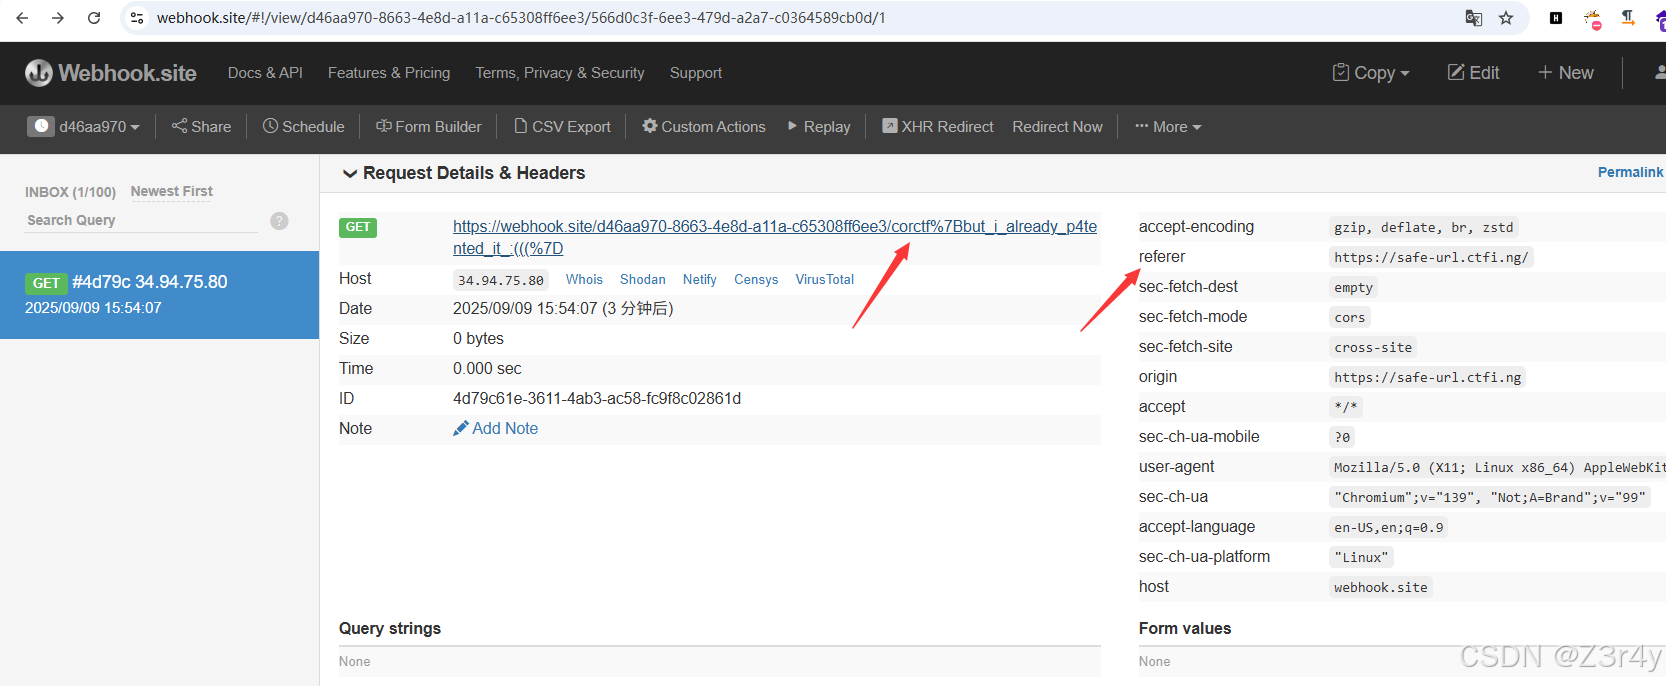The image size is (1666, 686).
Task: Click Censys lookup link
Action: (756, 280)
